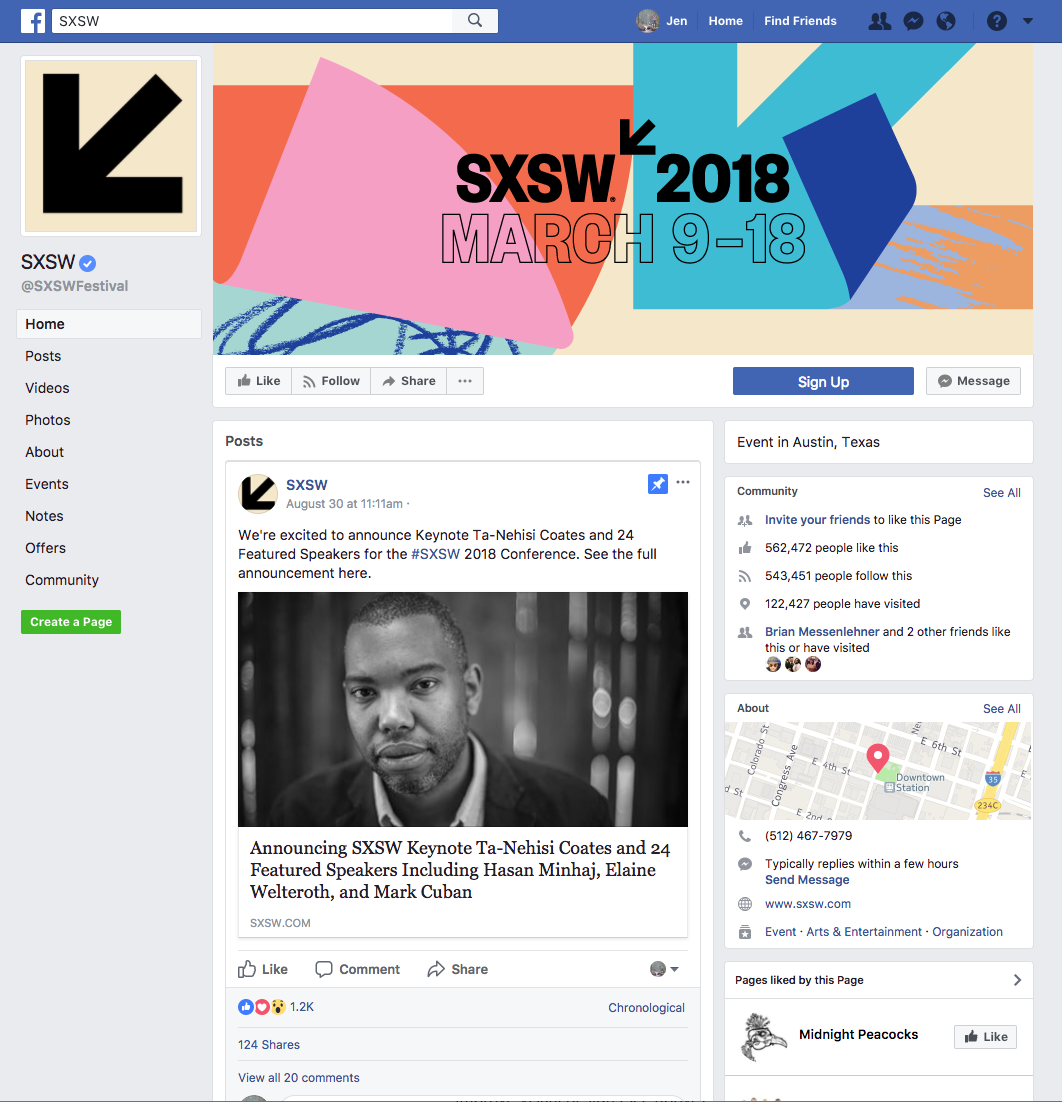The image size is (1062, 1102).
Task: Click the Midnight Peacocks page name
Action: point(858,1035)
